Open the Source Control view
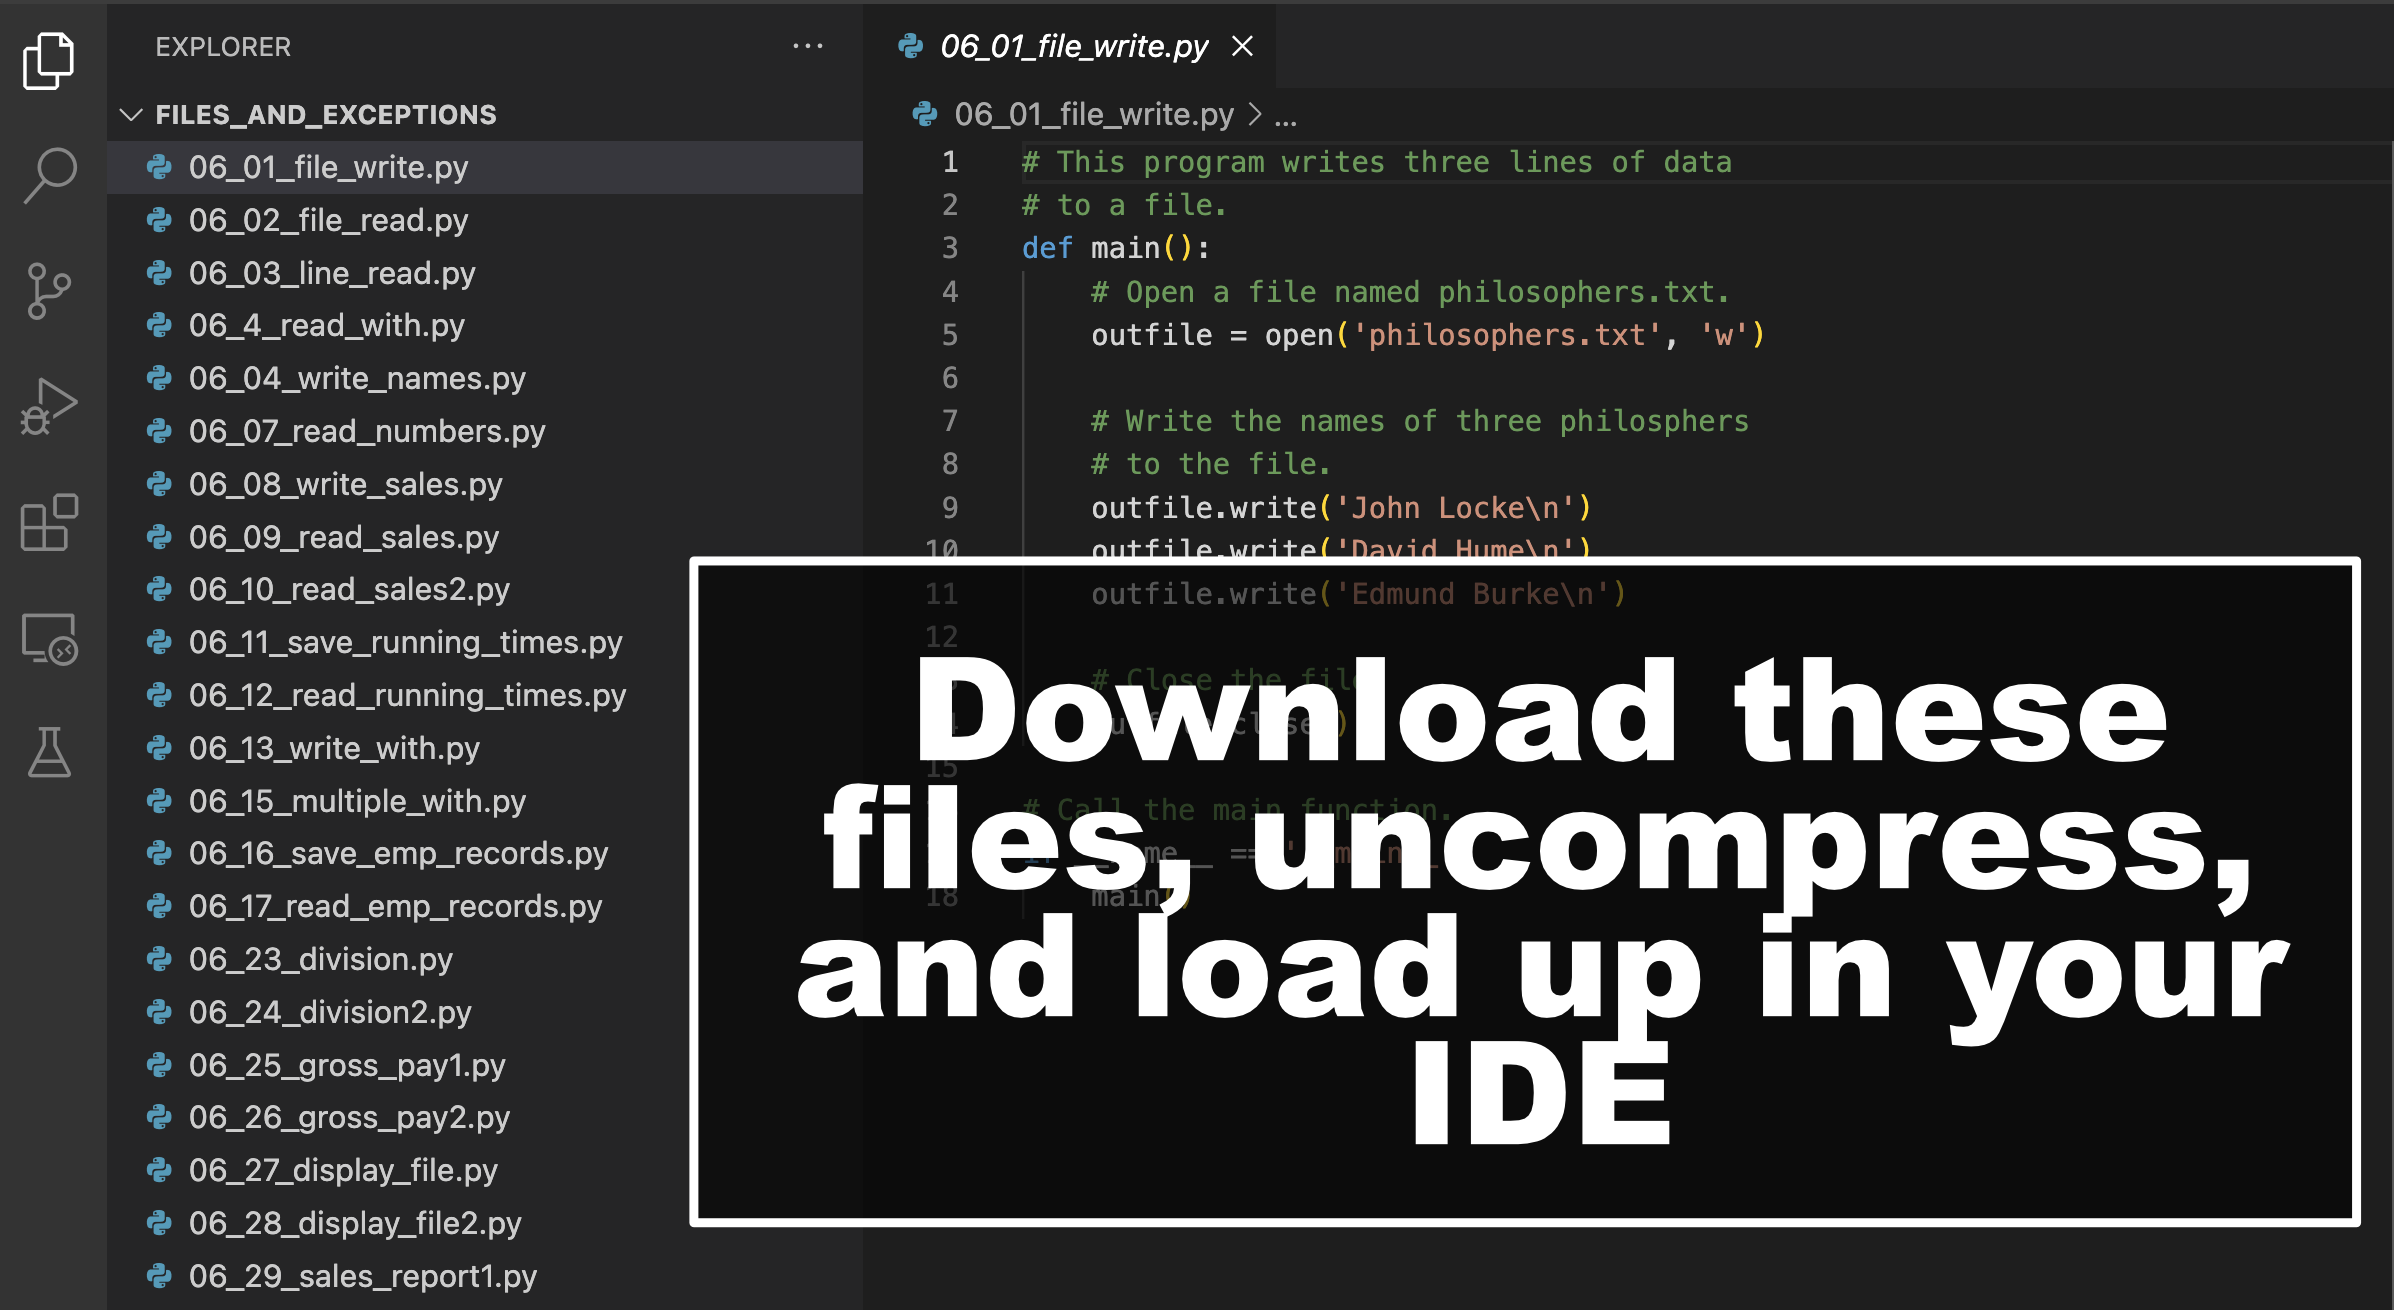Viewport: 2394px width, 1310px height. (x=48, y=291)
